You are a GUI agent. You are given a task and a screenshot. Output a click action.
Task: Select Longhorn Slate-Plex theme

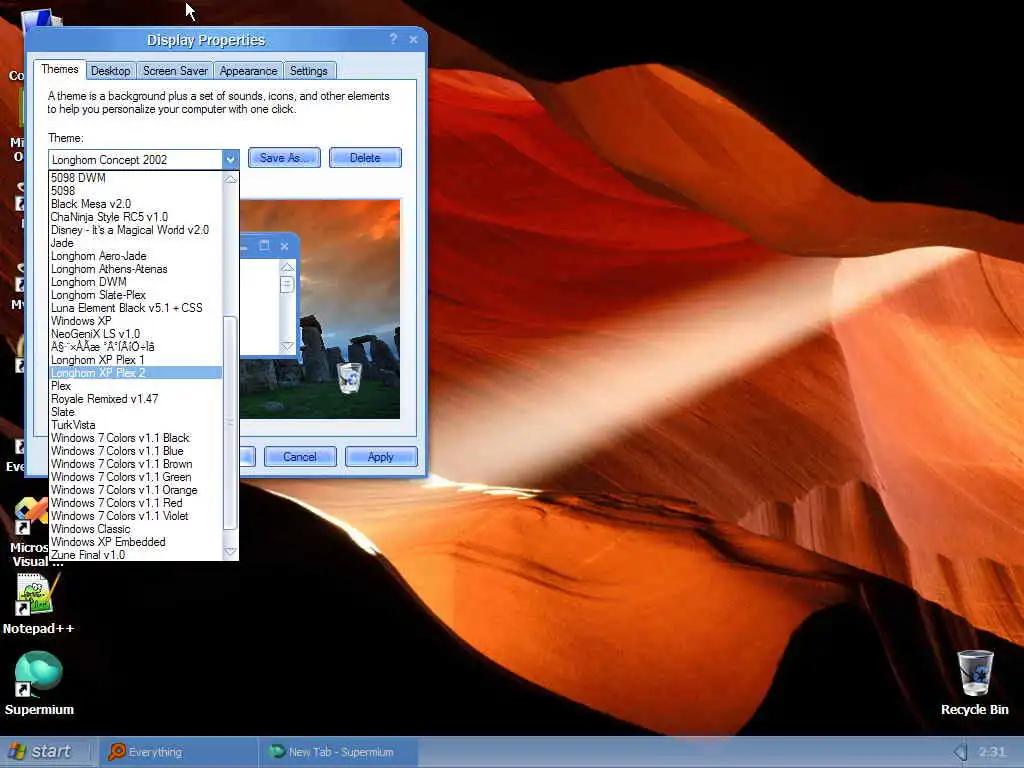136,295
